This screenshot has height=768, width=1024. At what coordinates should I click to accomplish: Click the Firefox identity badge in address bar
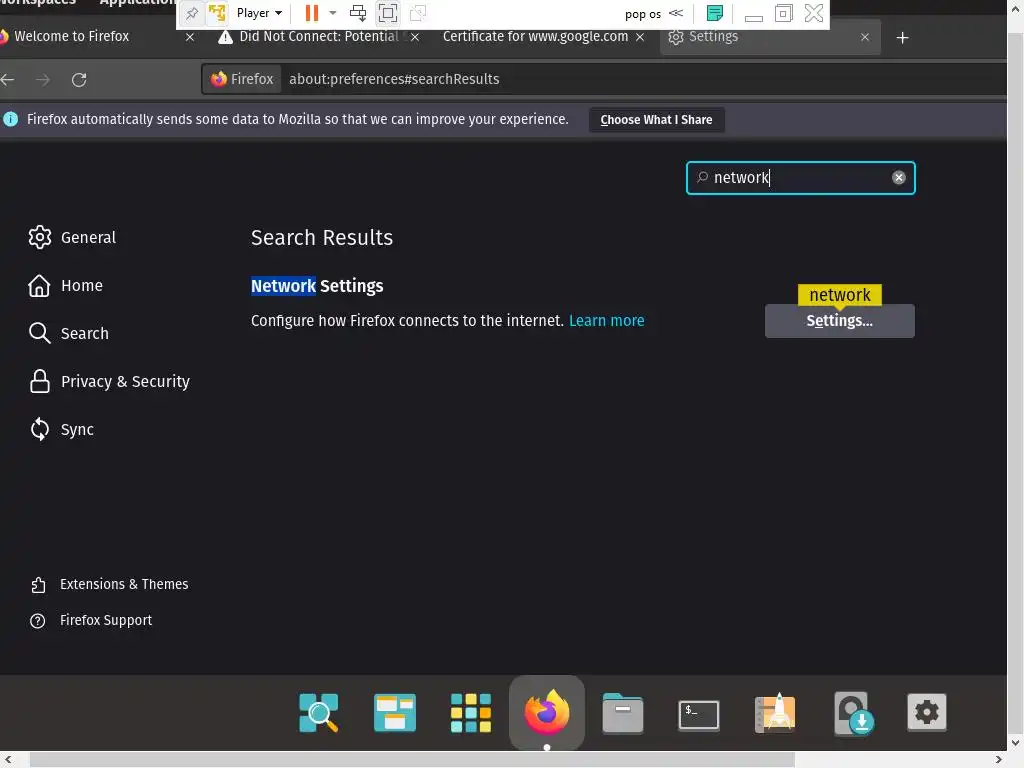242,79
